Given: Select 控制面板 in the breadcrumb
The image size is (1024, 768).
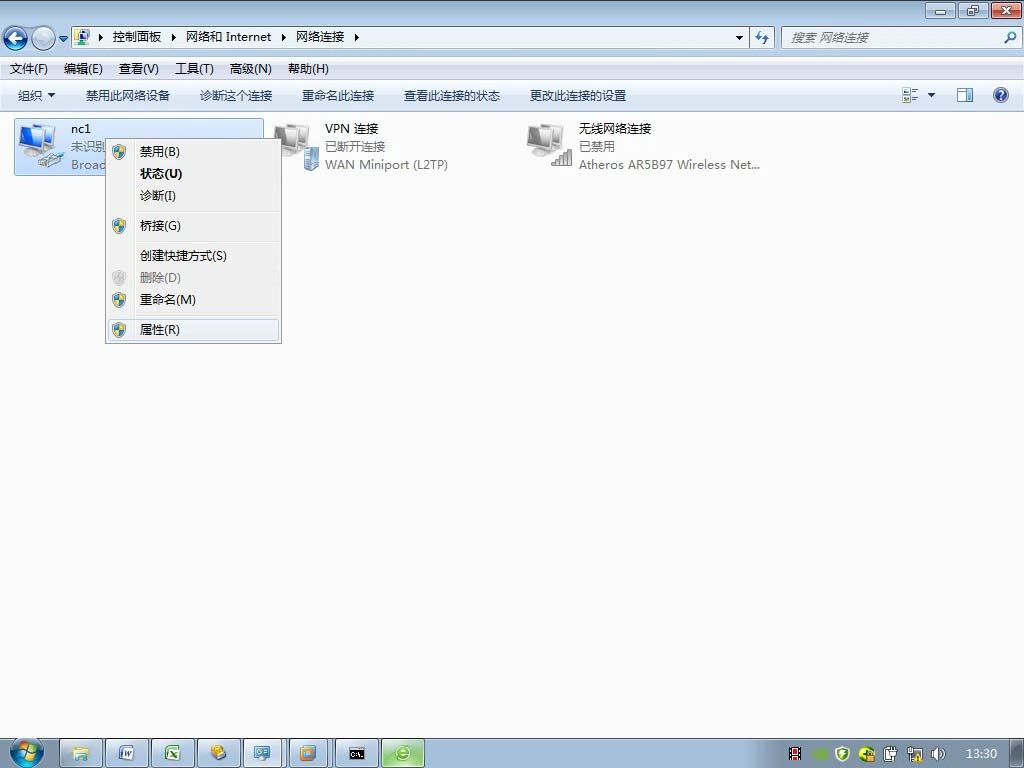Looking at the screenshot, I should 136,37.
